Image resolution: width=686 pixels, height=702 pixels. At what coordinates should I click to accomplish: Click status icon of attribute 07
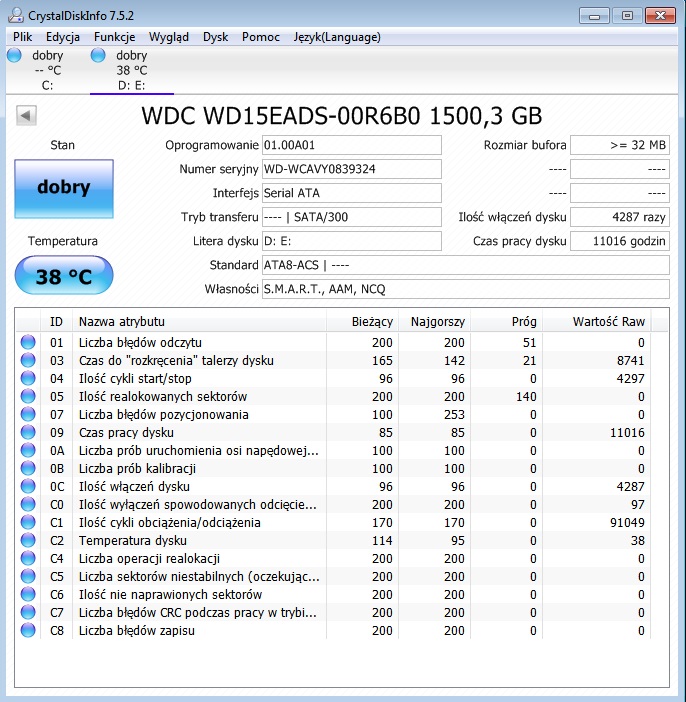click(28, 414)
